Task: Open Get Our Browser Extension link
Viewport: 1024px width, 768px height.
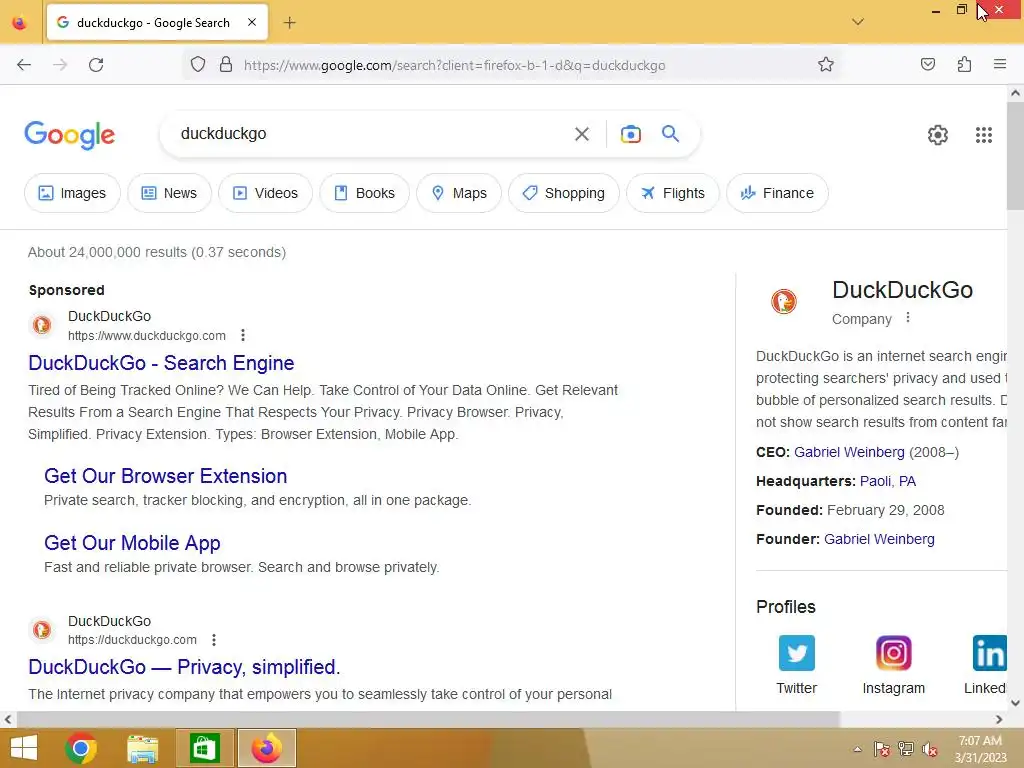Action: (x=166, y=476)
